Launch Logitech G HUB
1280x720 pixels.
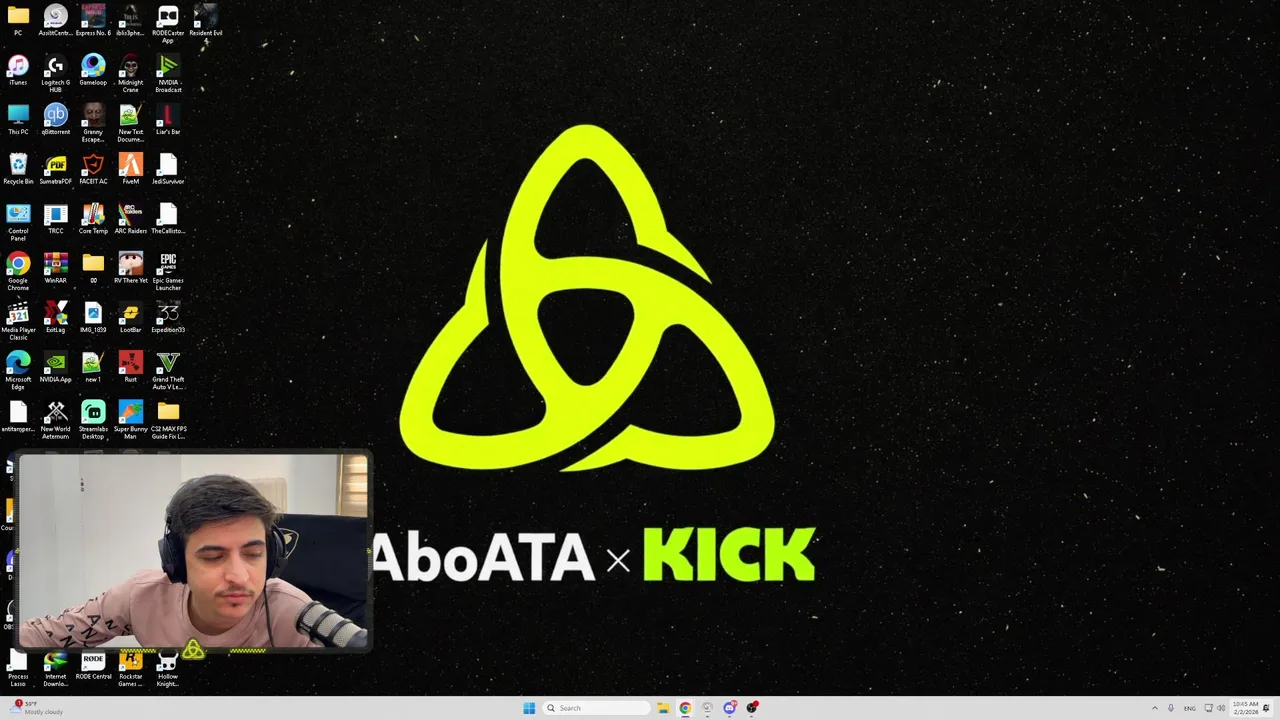(x=56, y=74)
